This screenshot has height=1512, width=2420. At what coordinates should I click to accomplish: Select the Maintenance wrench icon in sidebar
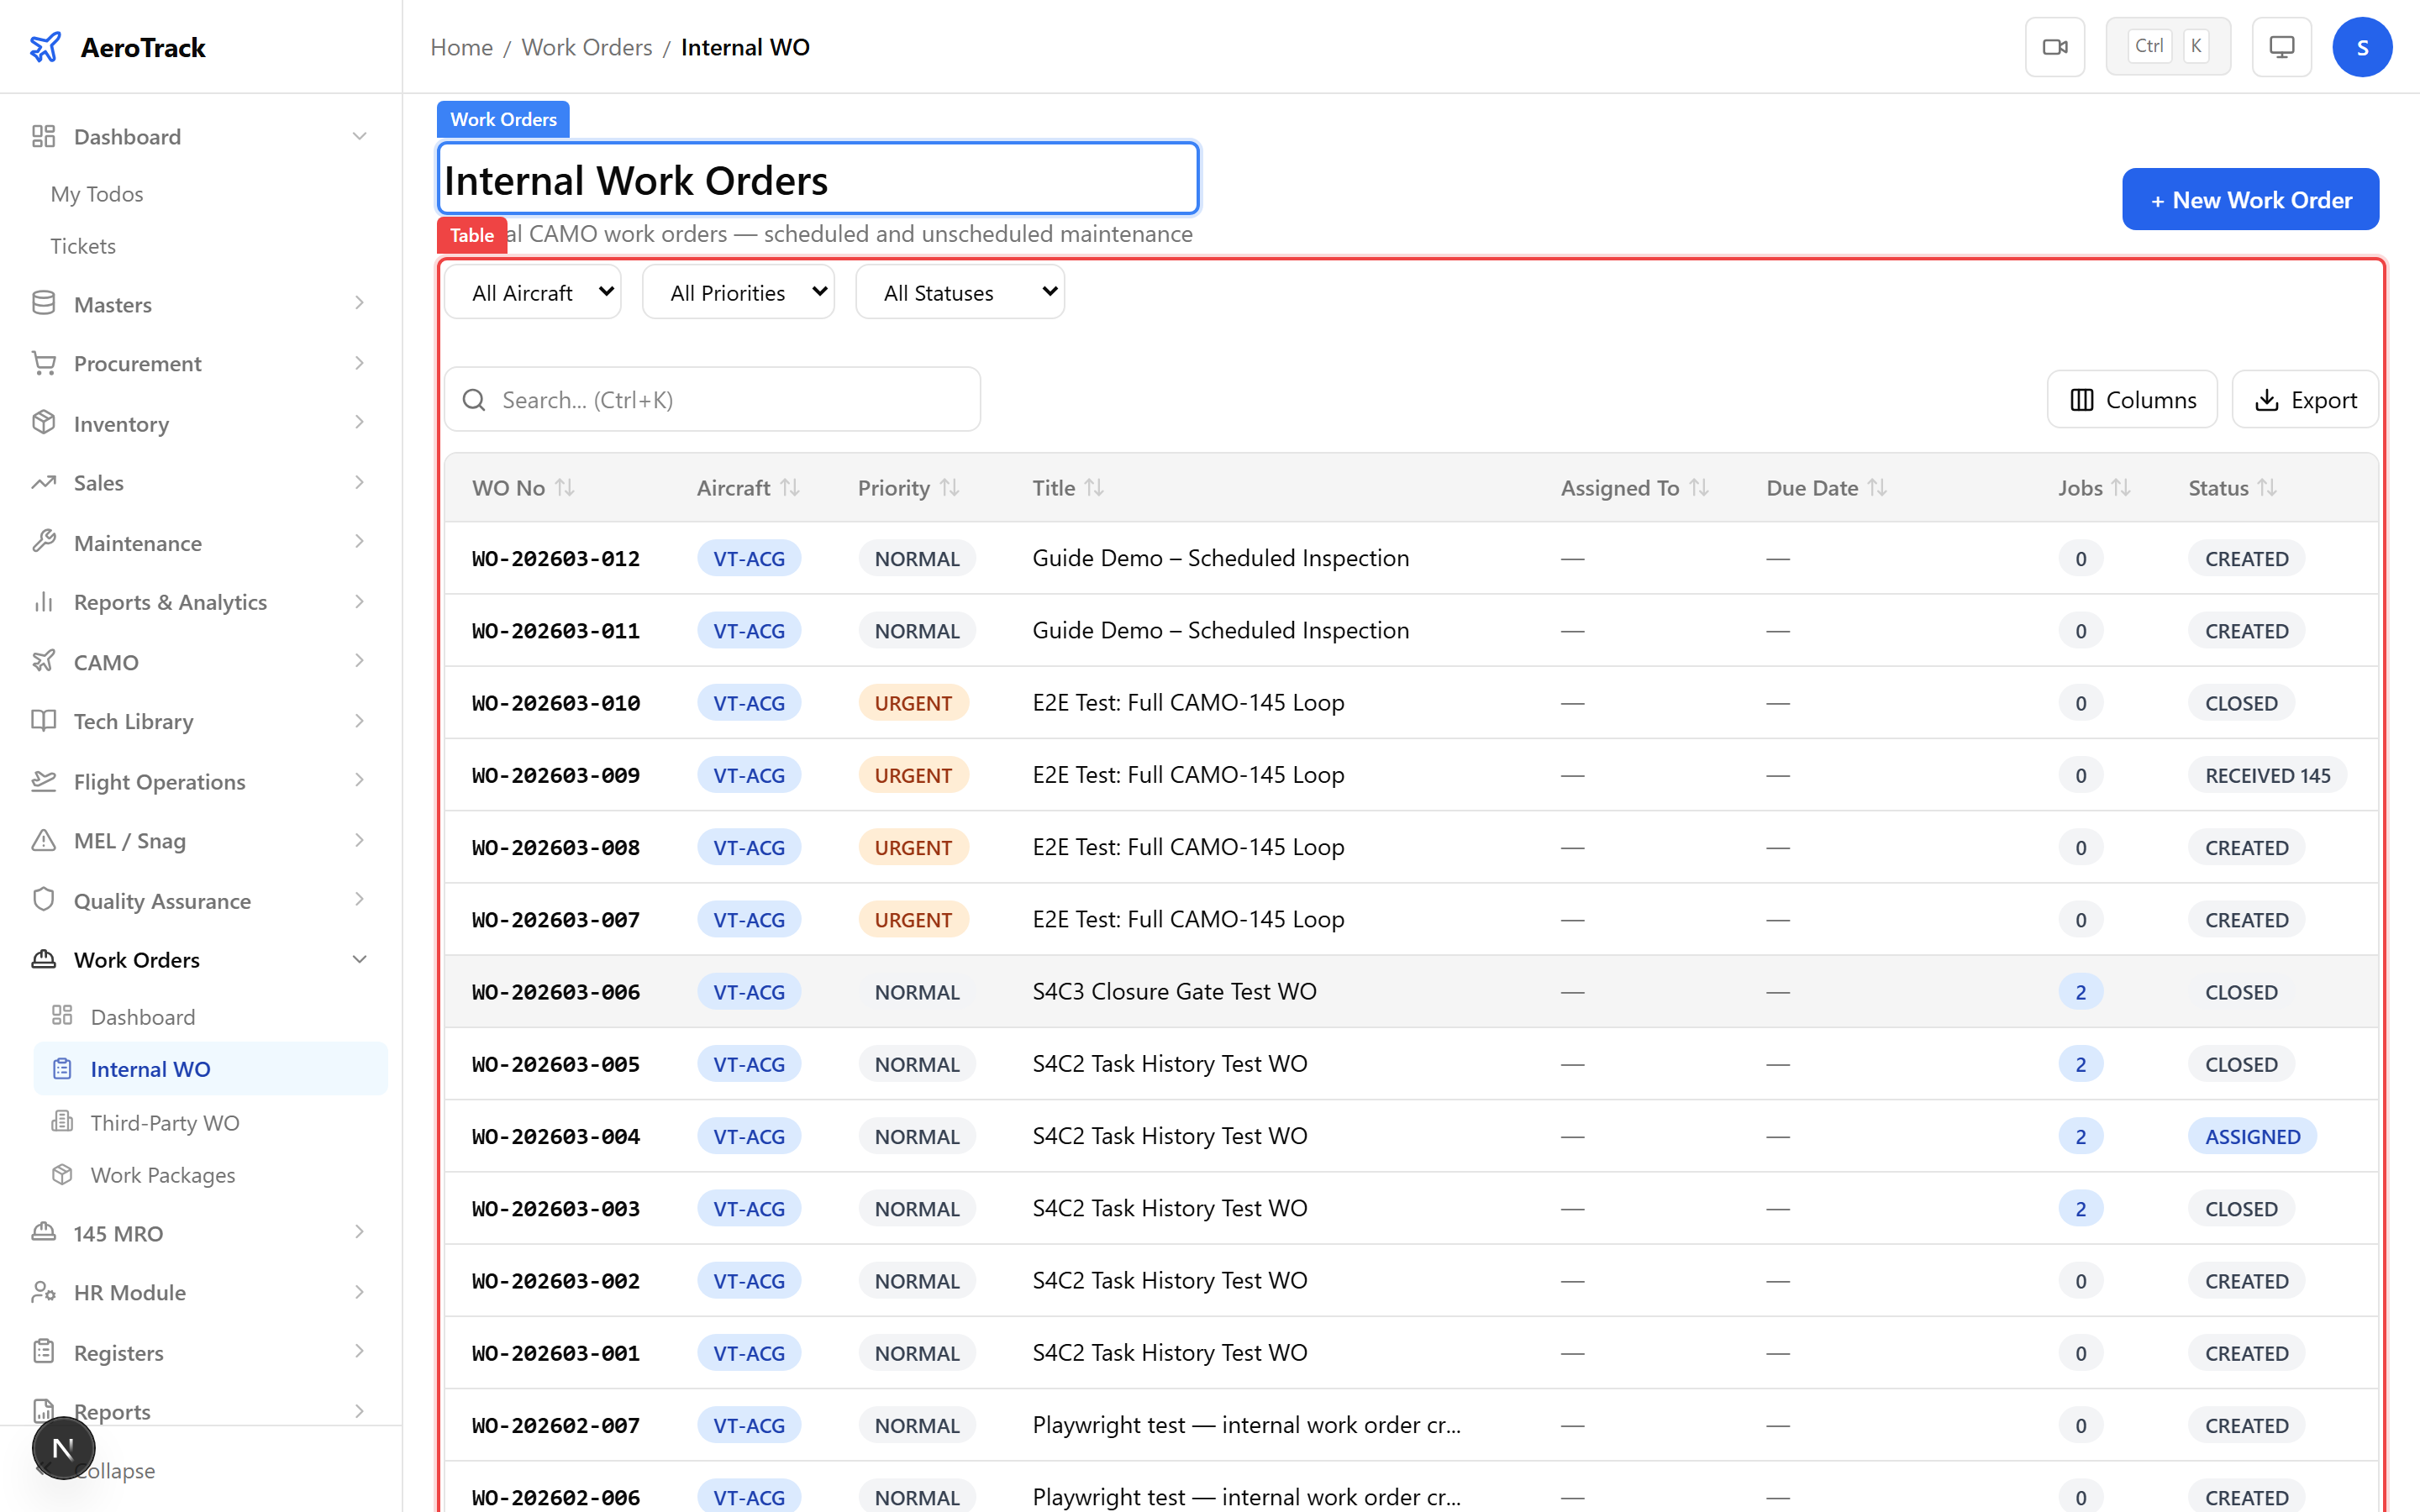pyautogui.click(x=44, y=542)
